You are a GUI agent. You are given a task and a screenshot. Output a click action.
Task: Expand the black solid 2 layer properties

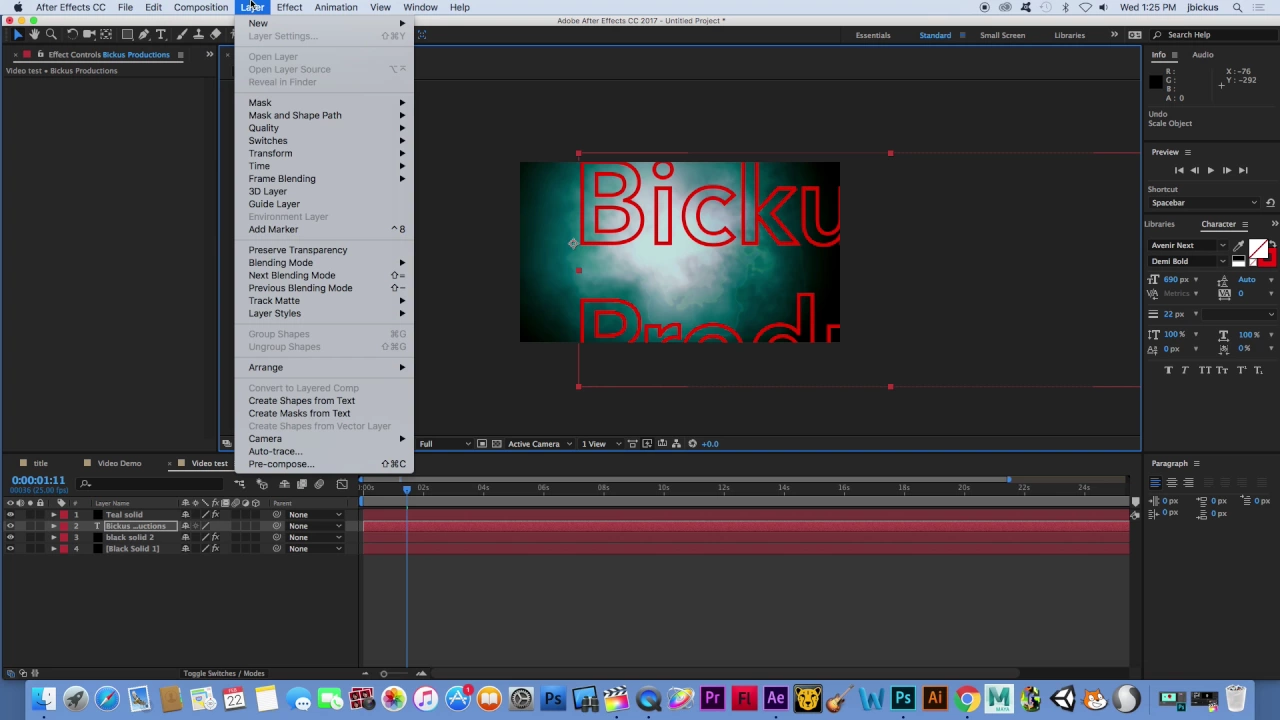click(54, 537)
